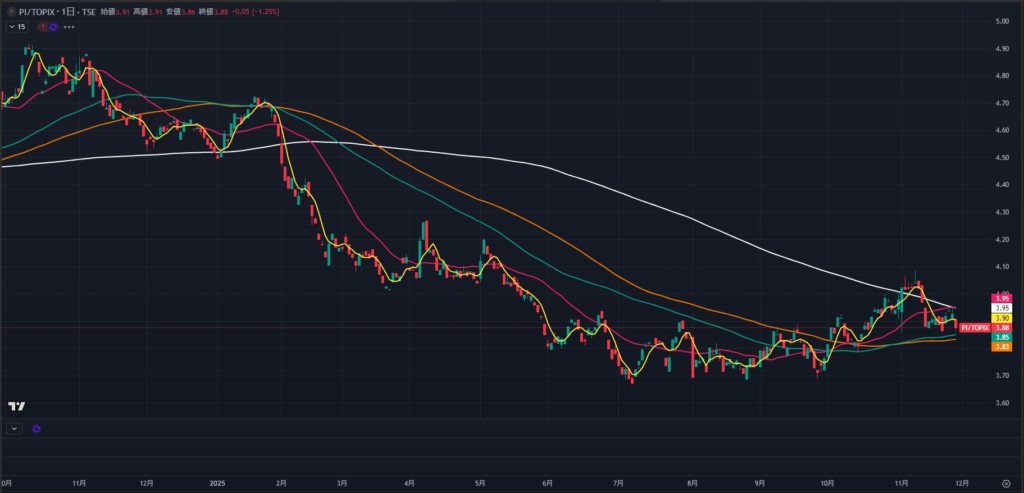This screenshot has height=493, width=1024.
Task: Click the yellow 3.90 price tag
Action: pyautogui.click(x=1003, y=318)
